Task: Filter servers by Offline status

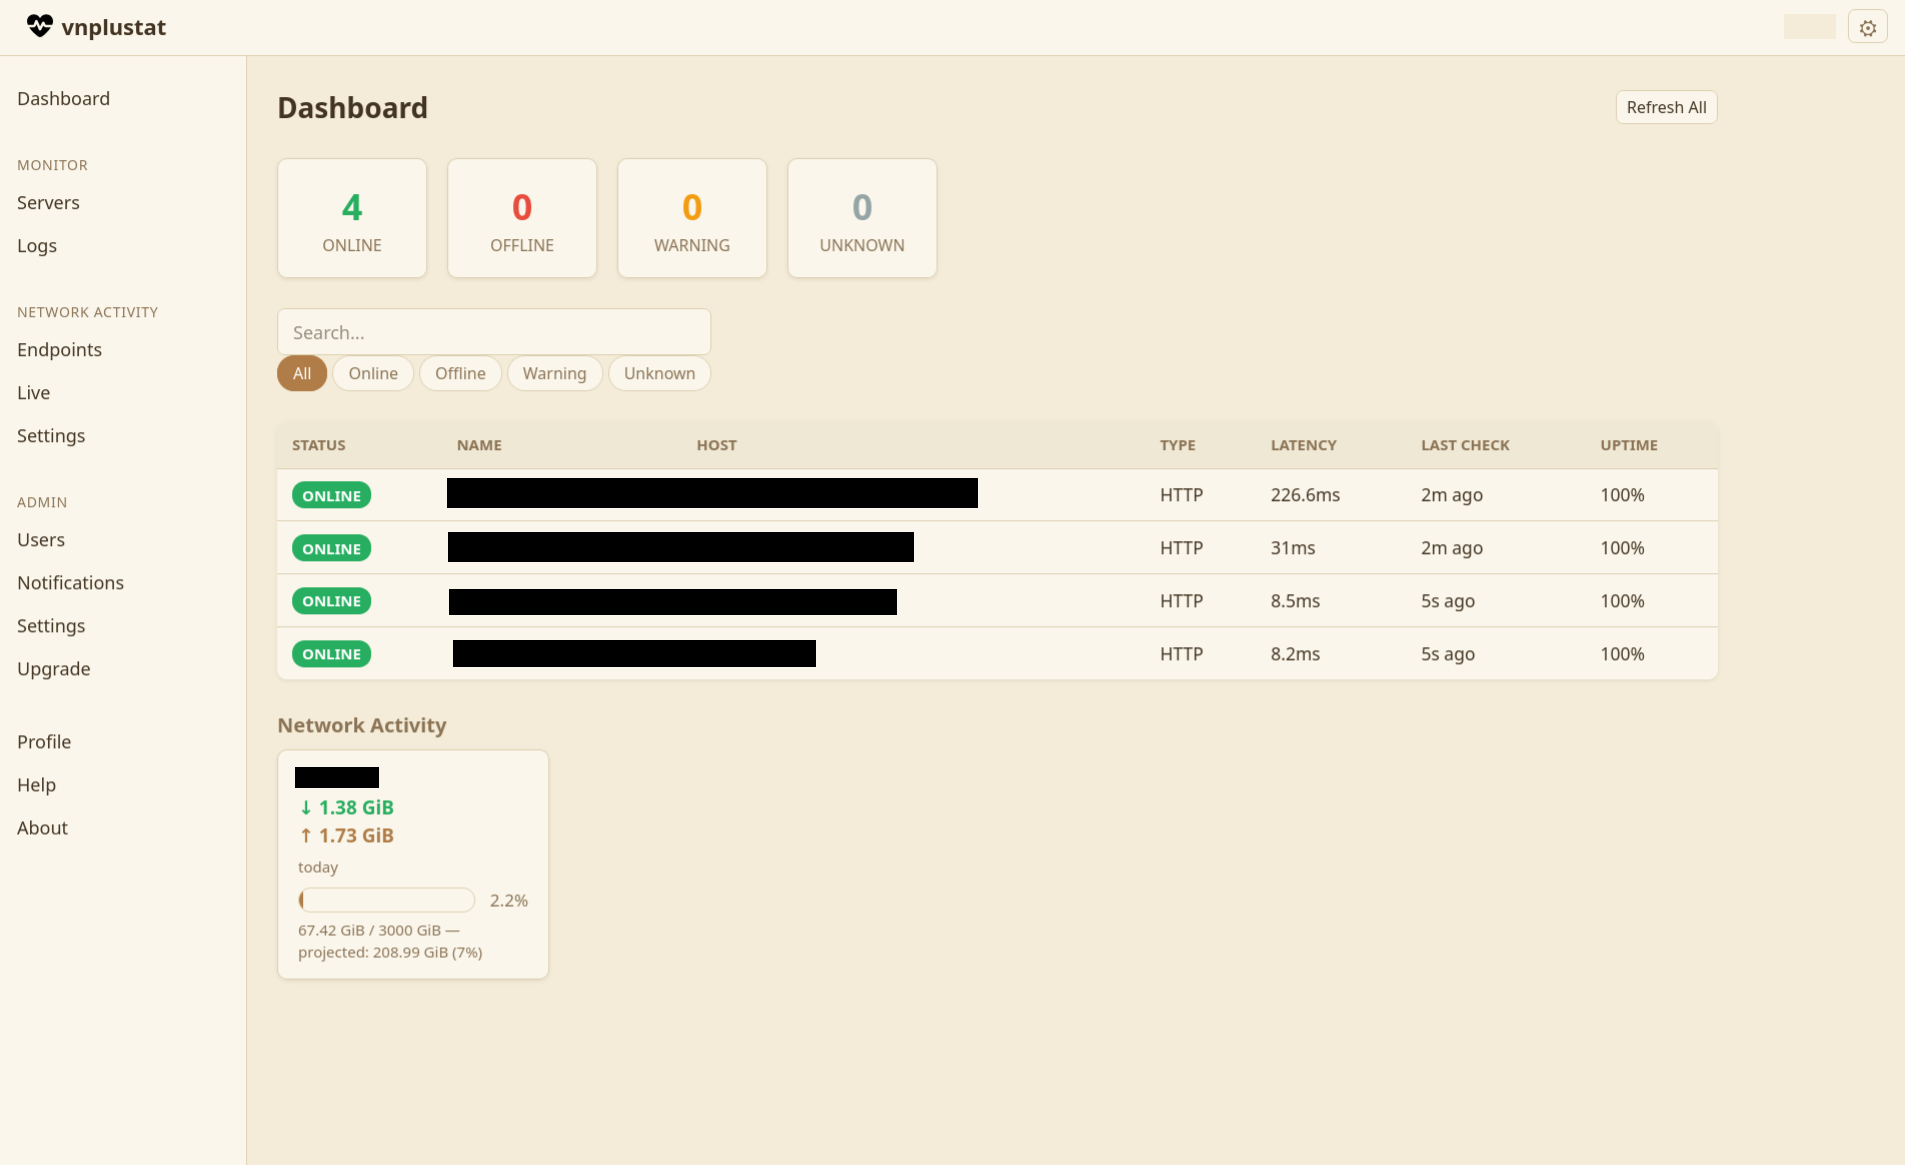Action: pyautogui.click(x=460, y=373)
